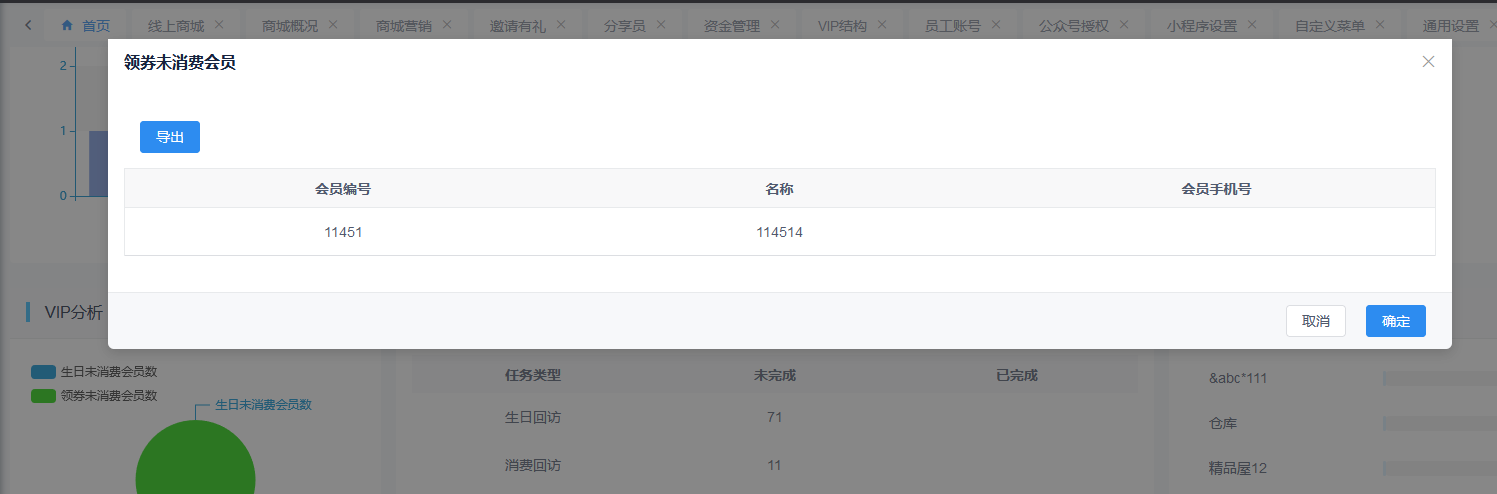The height and width of the screenshot is (494, 1497).
Task: Click the 生日回访 task row
Action: [x=775, y=417]
